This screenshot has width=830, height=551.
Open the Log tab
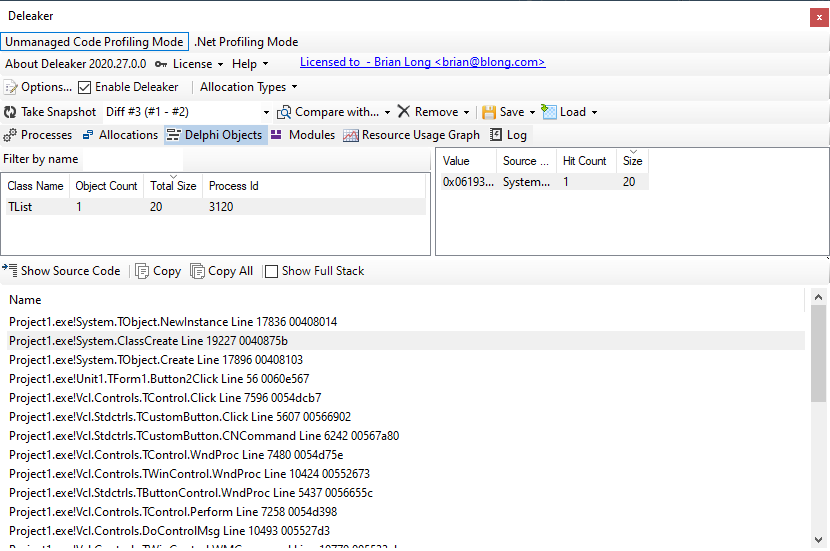(x=509, y=135)
